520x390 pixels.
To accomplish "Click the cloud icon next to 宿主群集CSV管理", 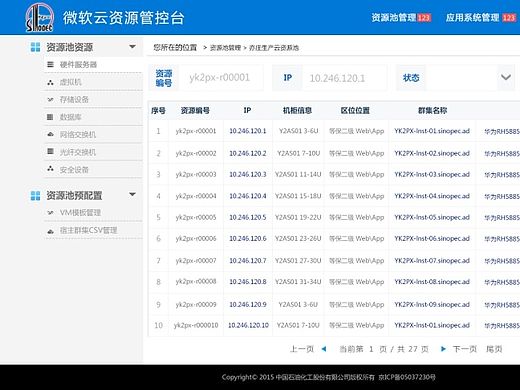I will tap(50, 231).
